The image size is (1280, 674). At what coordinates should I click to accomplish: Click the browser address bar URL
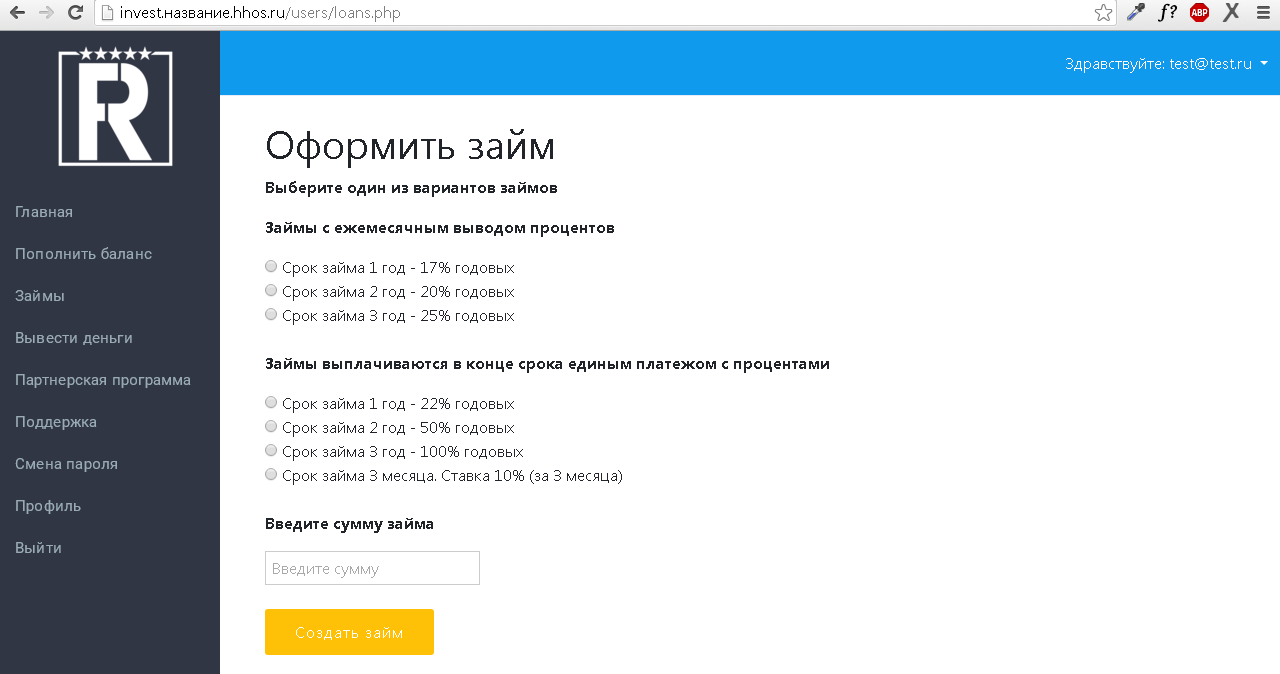(600, 13)
